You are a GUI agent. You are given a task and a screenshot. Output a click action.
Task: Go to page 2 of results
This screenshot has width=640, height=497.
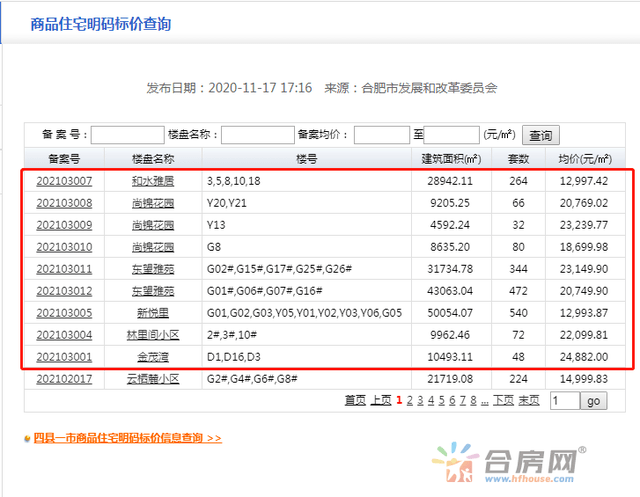click(x=410, y=401)
